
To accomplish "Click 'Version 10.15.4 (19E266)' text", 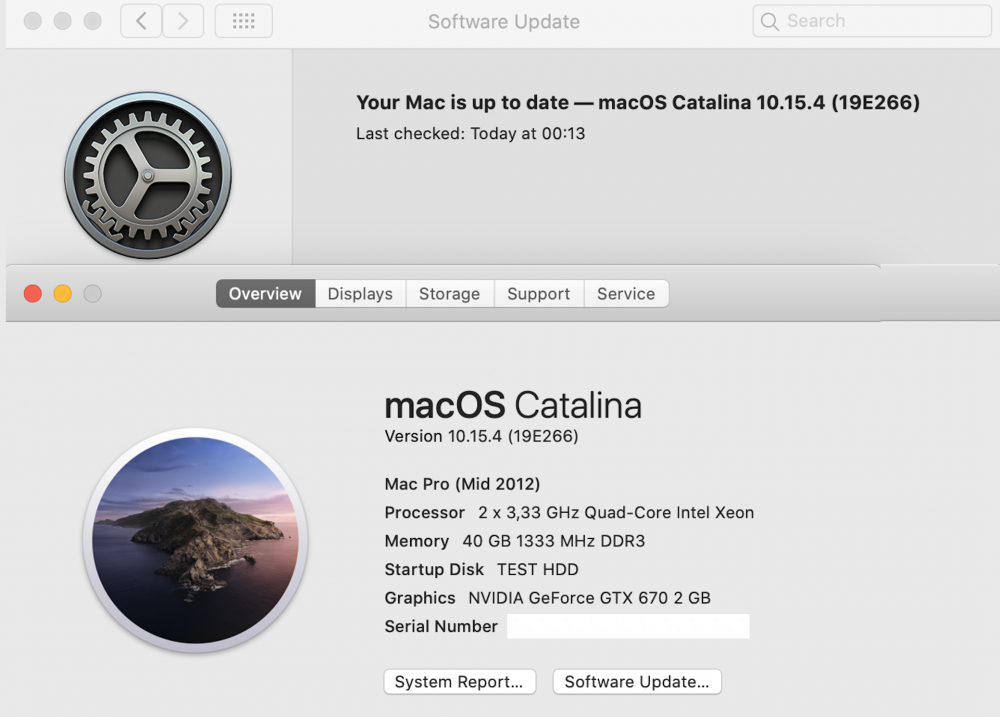I will click(x=482, y=436).
